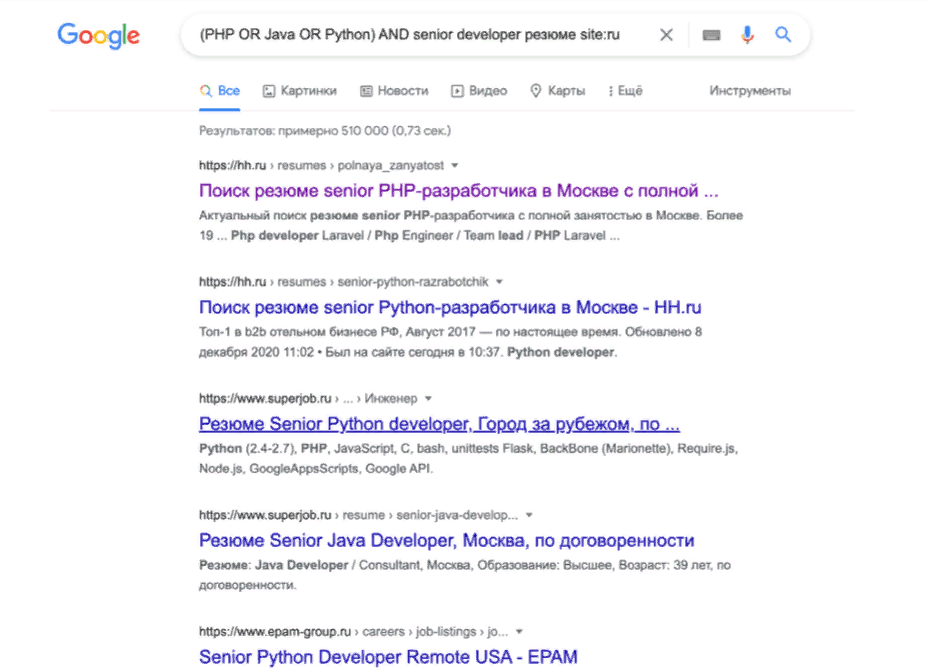927x671 pixels.
Task: Switch to Карты maps tab
Action: (557, 91)
